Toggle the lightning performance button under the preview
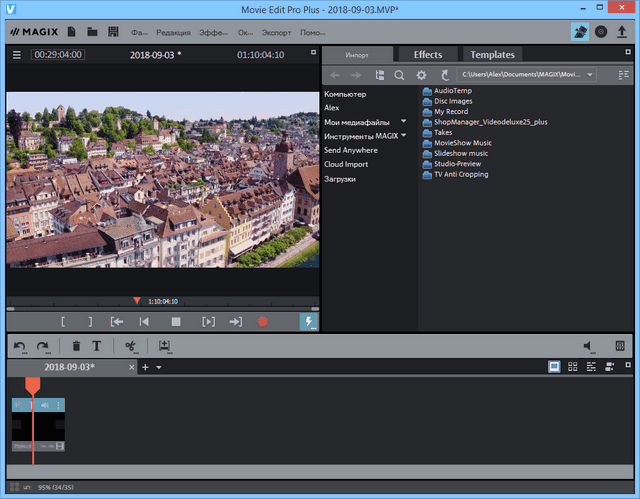Image resolution: width=640 pixels, height=499 pixels. (x=308, y=322)
